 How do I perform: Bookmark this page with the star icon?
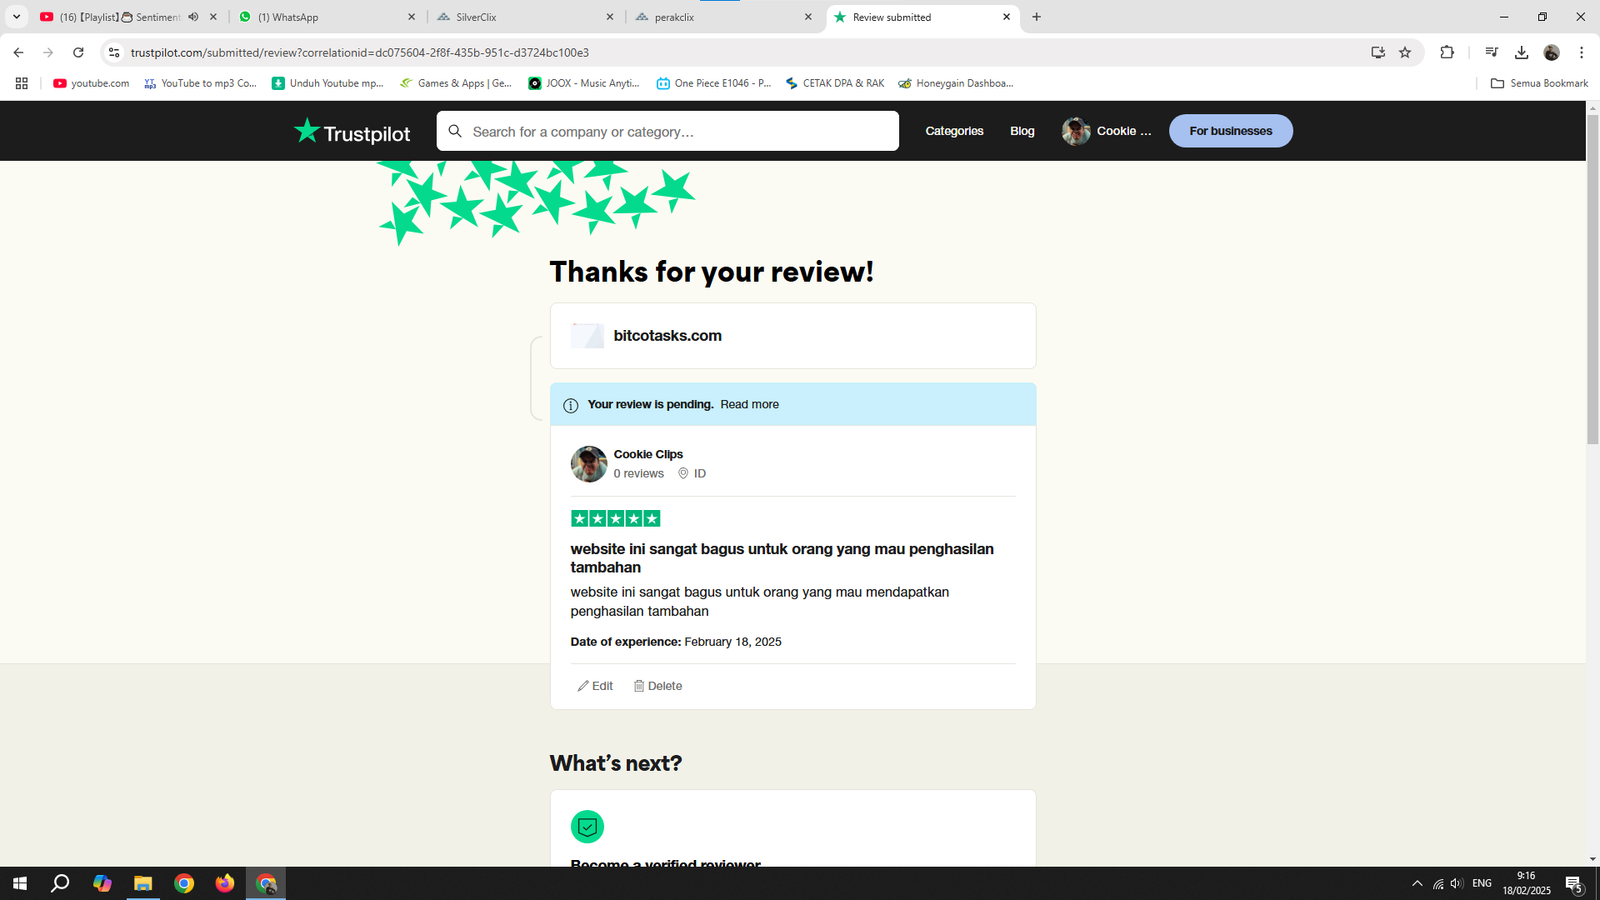pos(1405,52)
